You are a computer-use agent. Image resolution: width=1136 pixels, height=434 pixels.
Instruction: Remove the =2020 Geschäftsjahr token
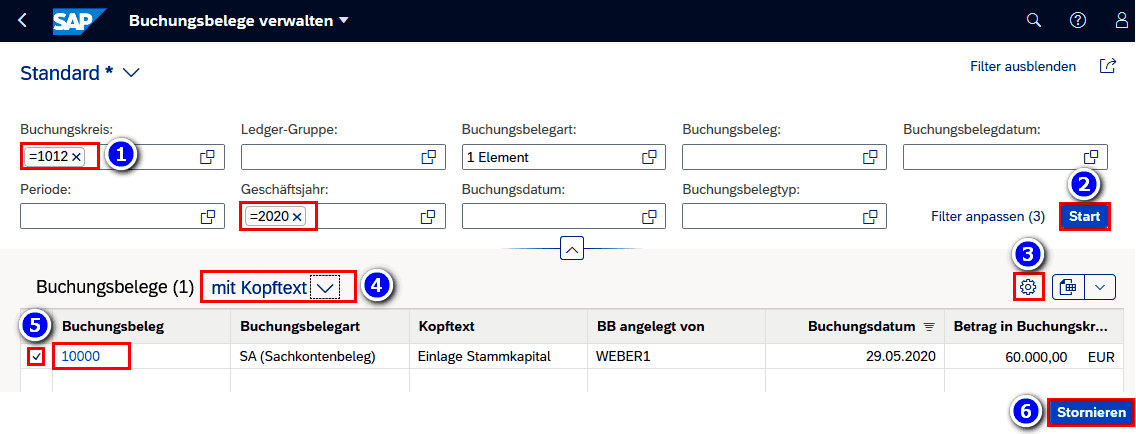coord(297,217)
